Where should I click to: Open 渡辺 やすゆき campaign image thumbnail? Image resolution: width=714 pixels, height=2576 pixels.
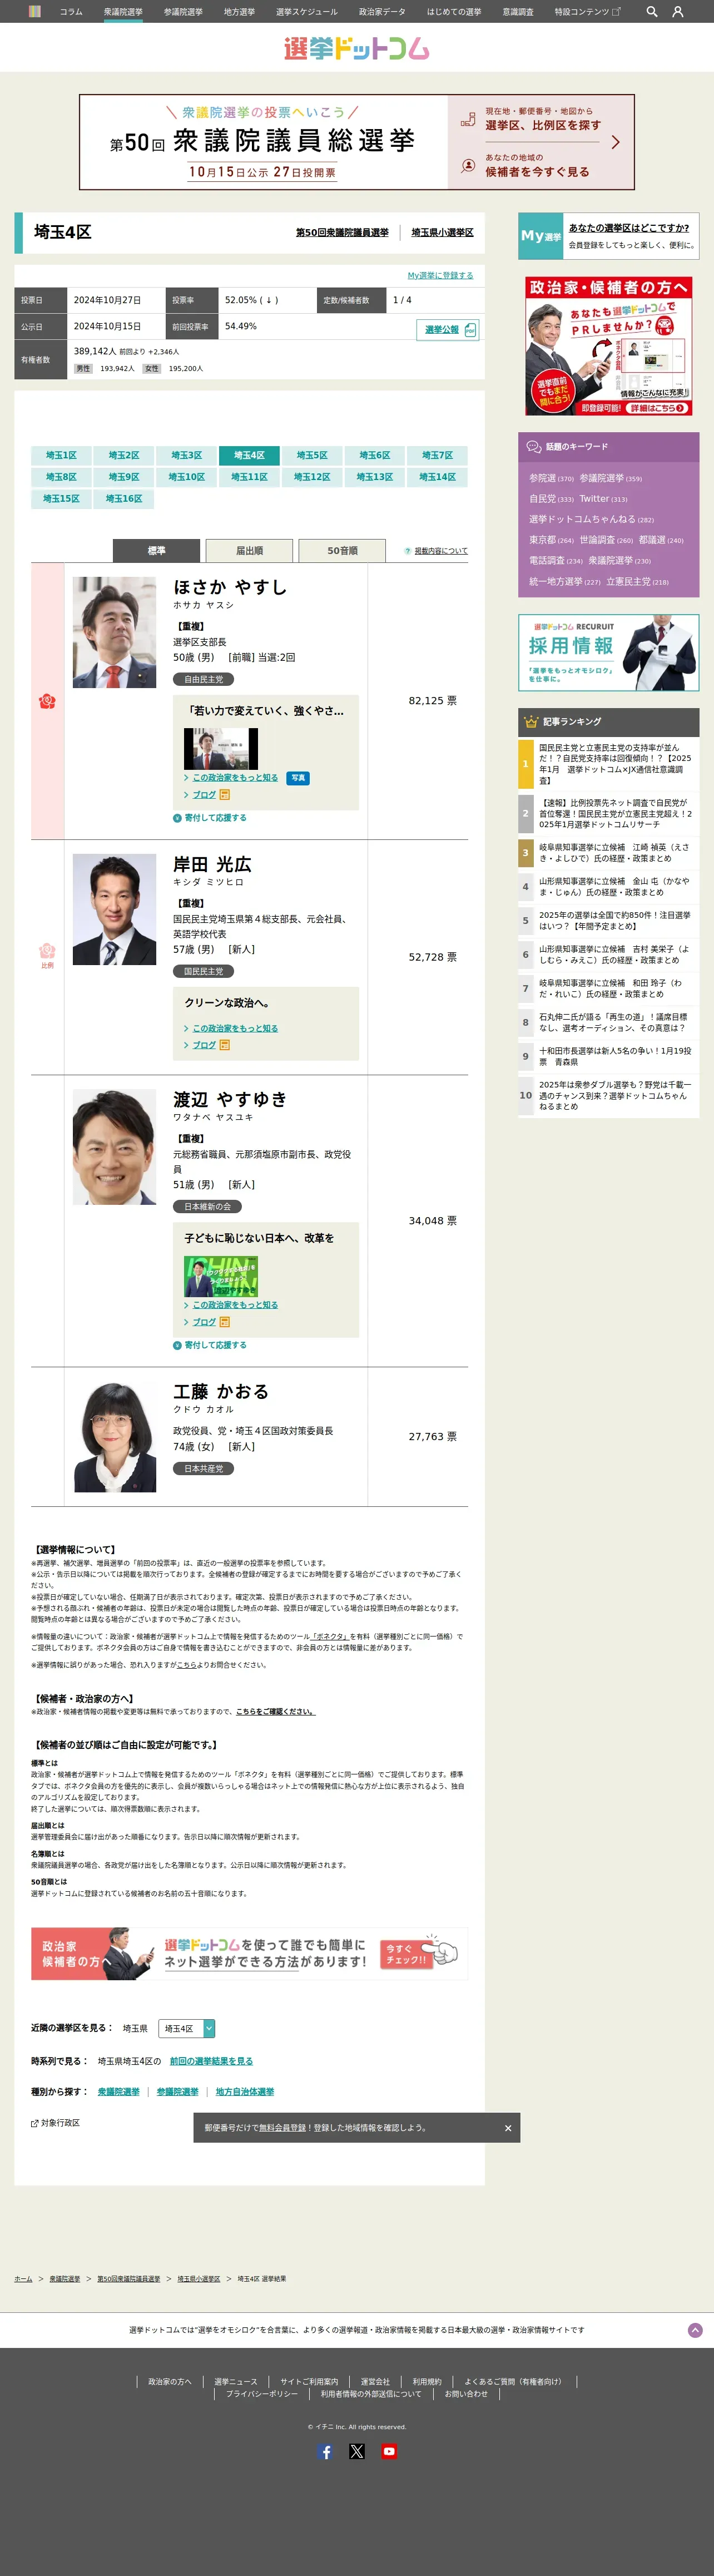[221, 1277]
